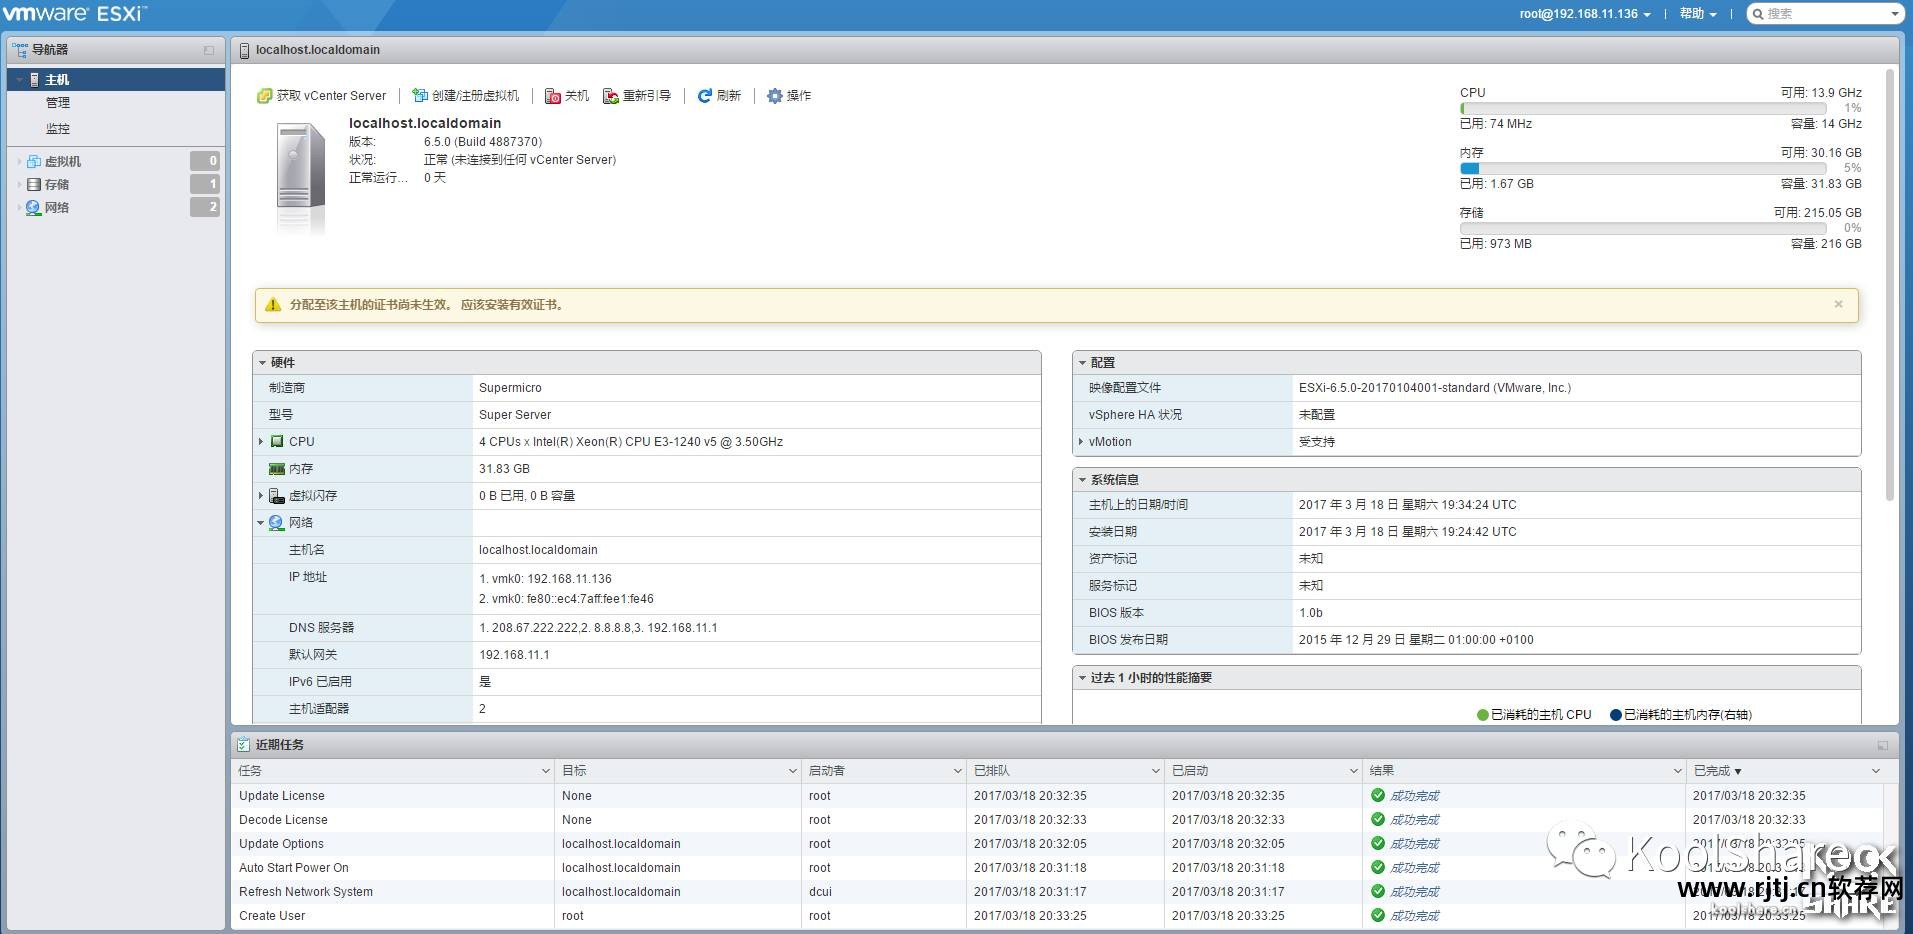Collapse the Hardware (硬件) section

coord(262,363)
